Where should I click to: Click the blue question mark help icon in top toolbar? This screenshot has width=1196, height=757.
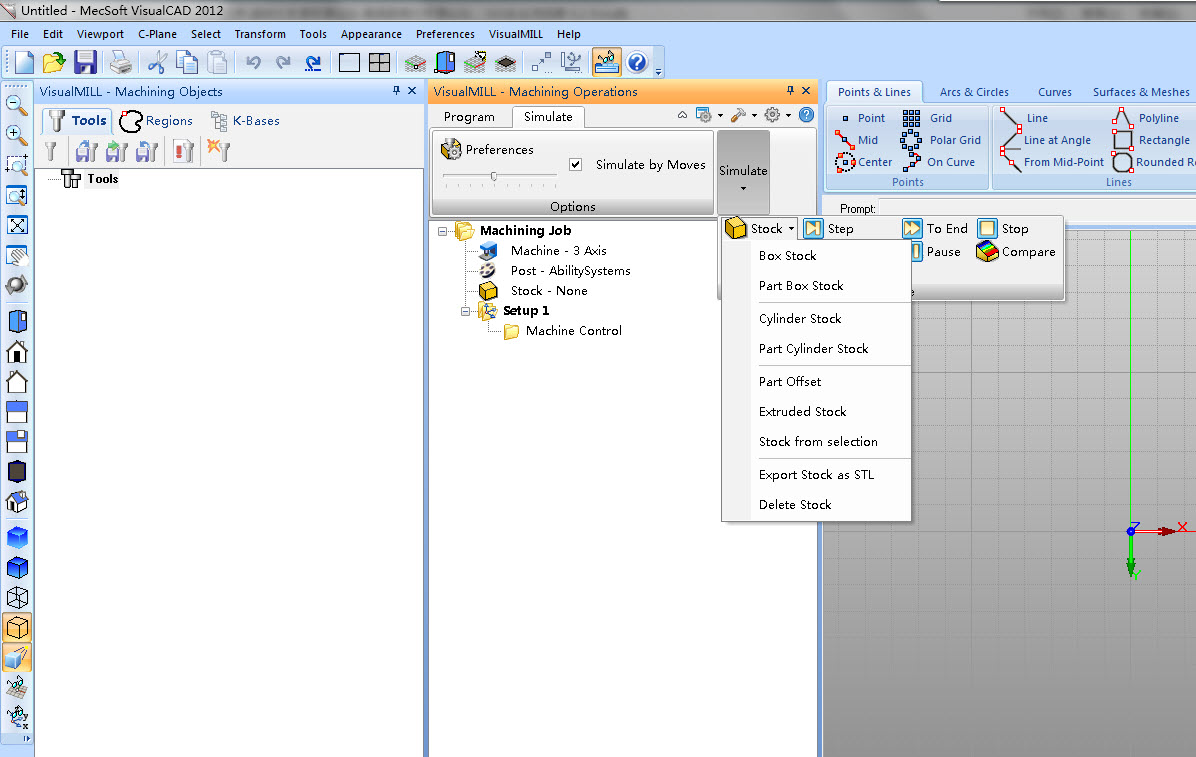(637, 62)
